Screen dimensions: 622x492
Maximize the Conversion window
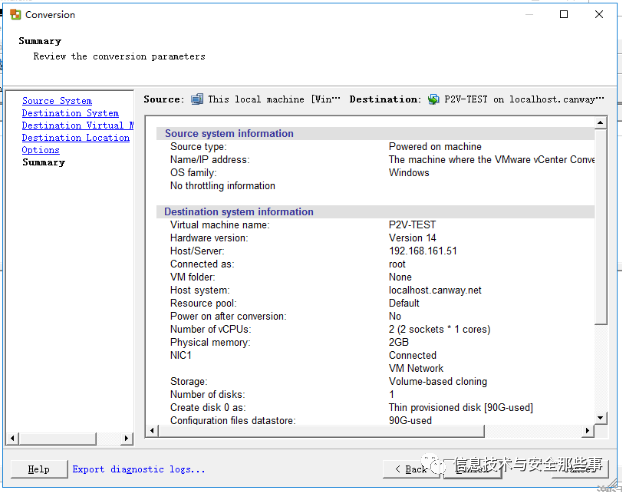[x=564, y=14]
